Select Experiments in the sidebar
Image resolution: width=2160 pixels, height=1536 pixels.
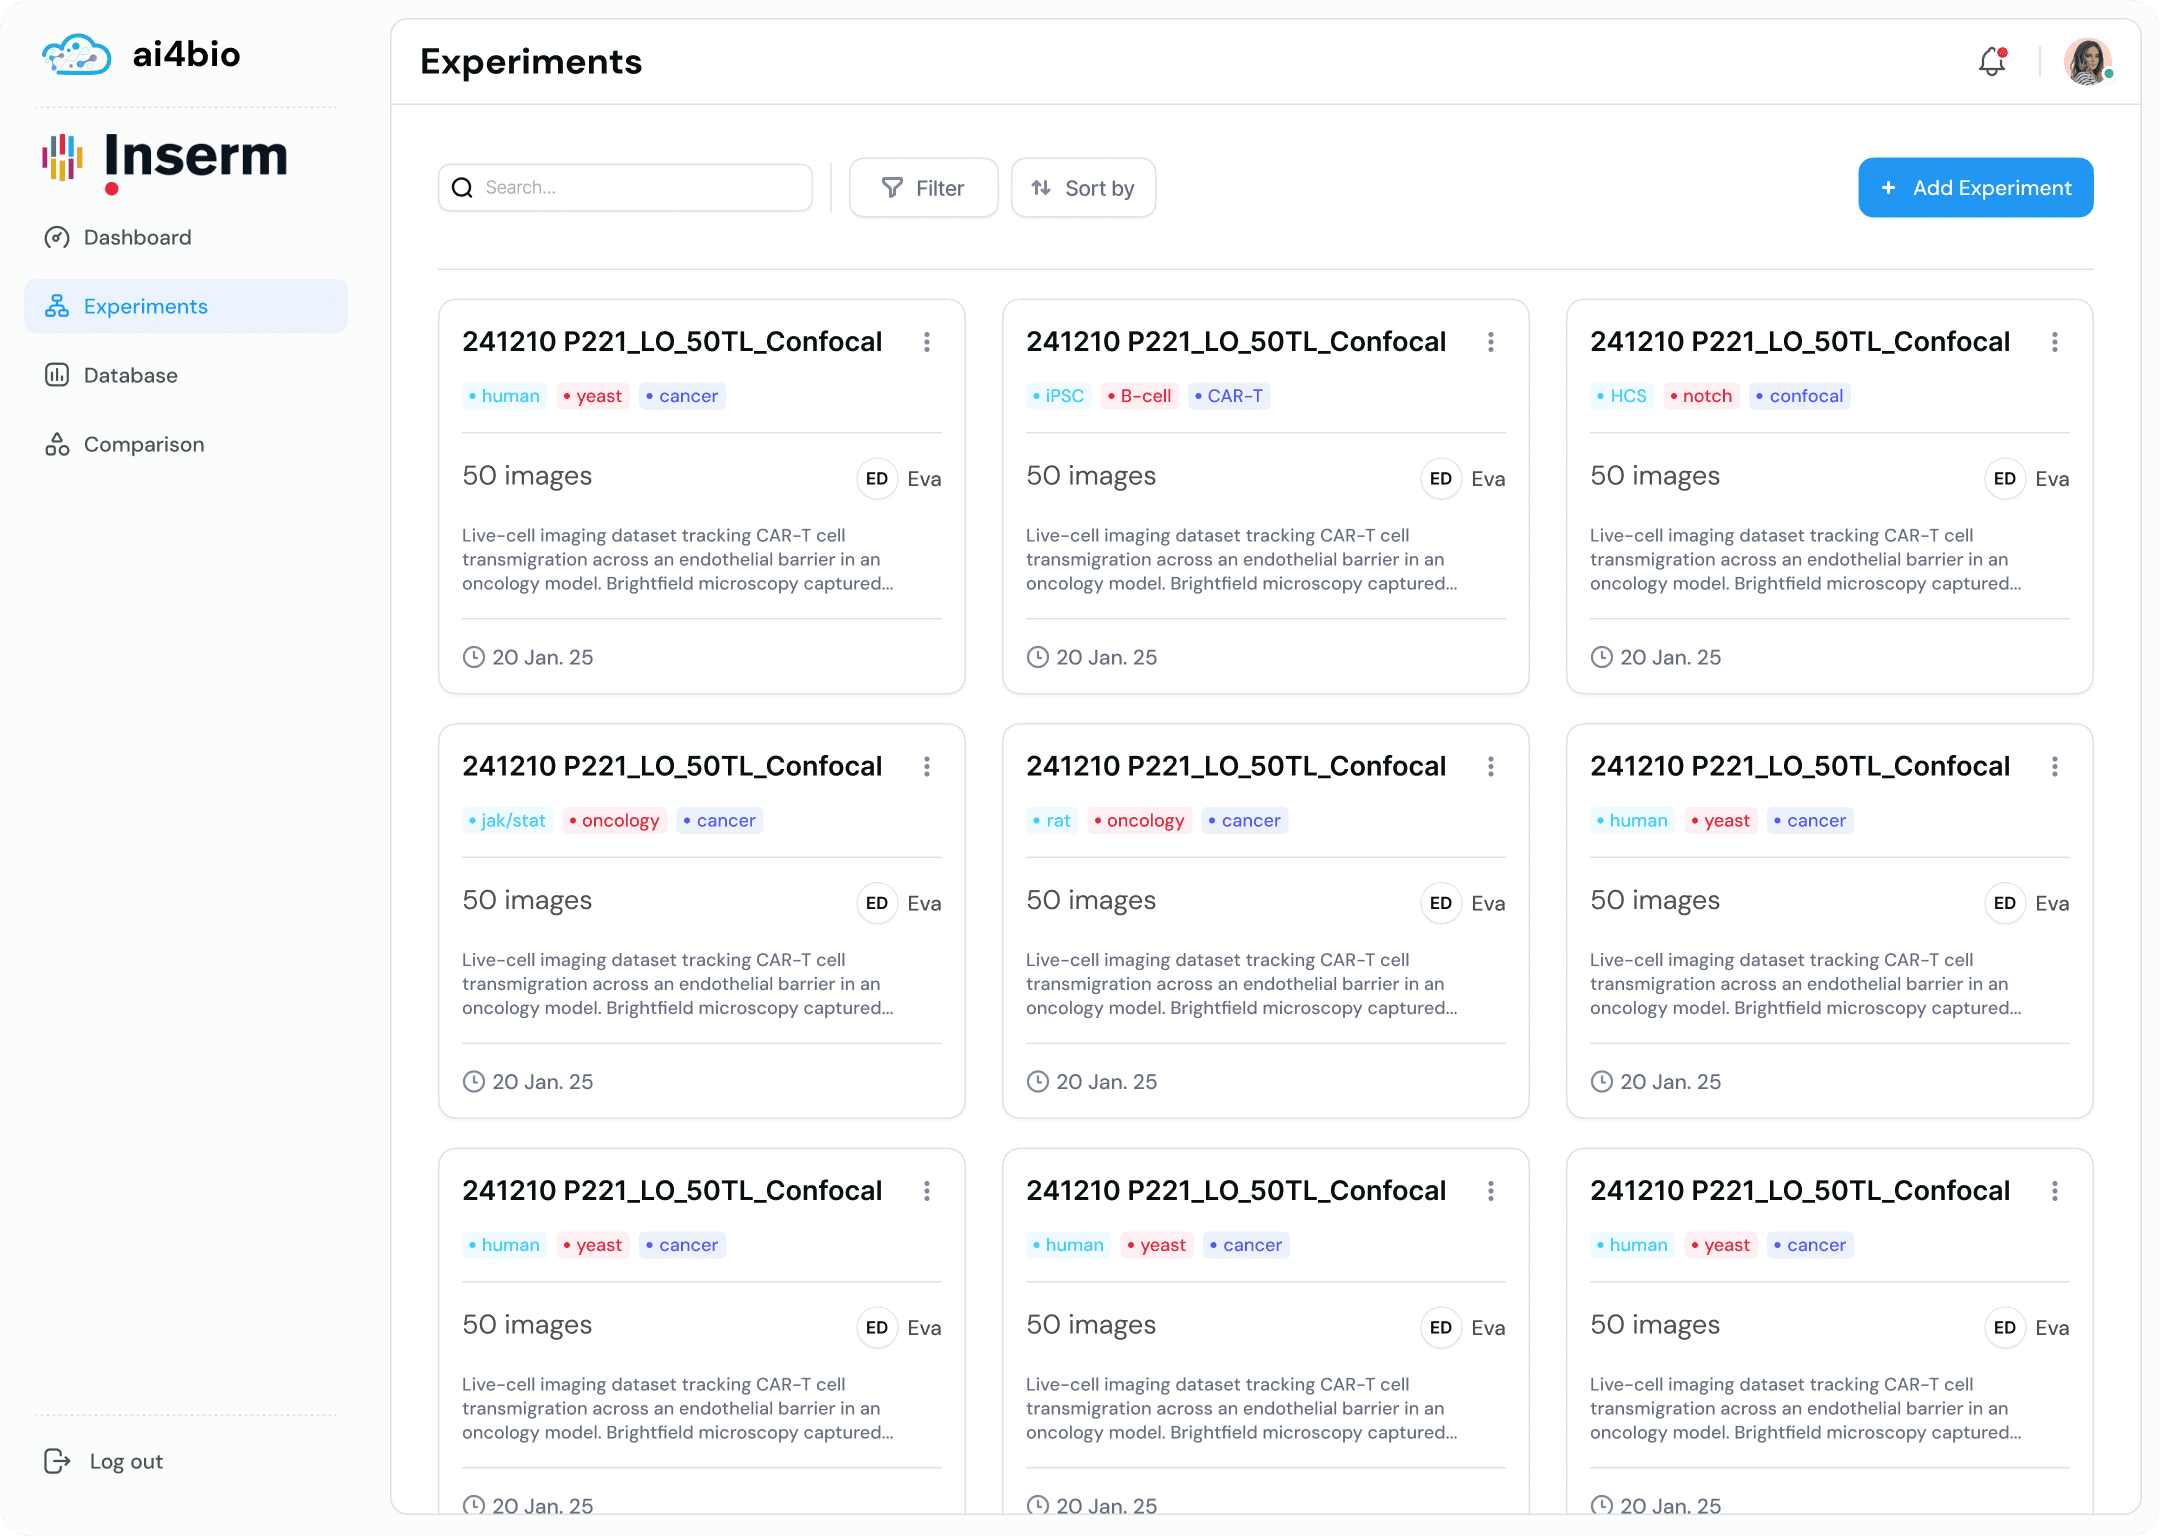click(x=186, y=306)
